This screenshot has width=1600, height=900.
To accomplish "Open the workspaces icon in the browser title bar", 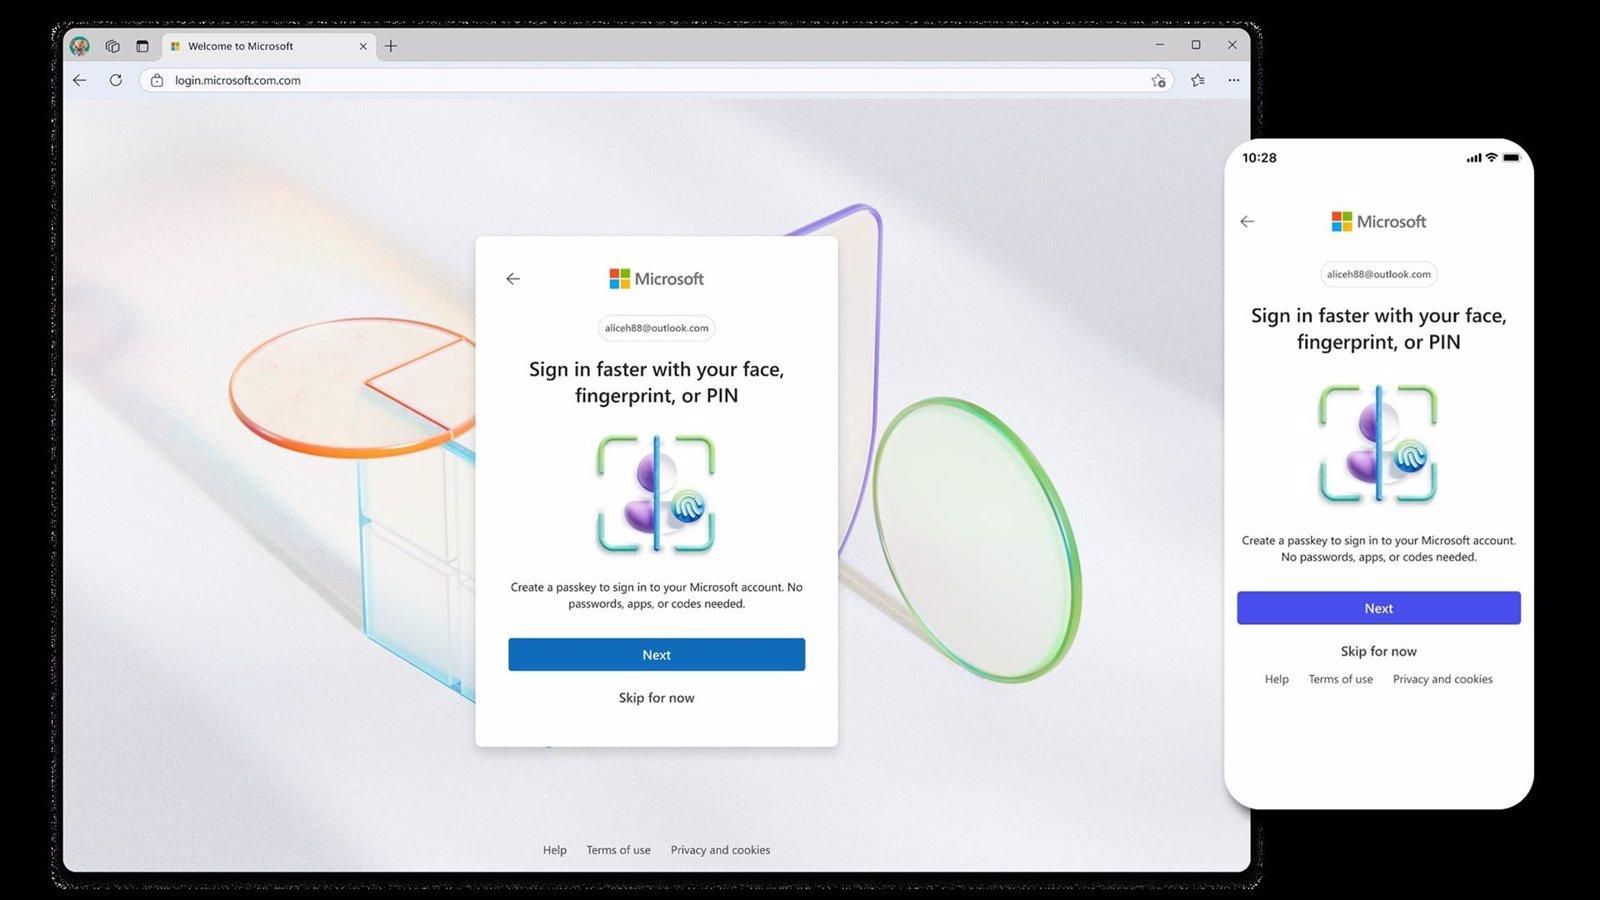I will 112,46.
